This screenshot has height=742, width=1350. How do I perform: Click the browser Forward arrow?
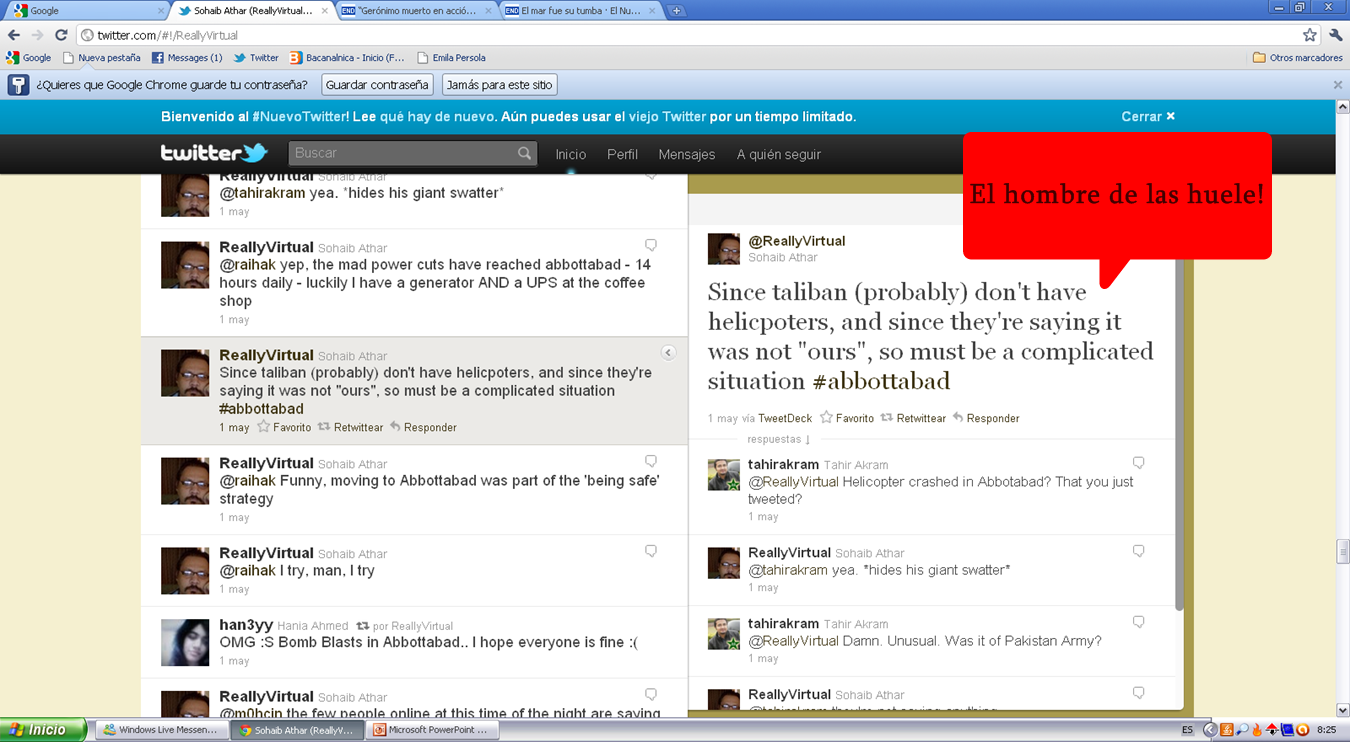38,34
